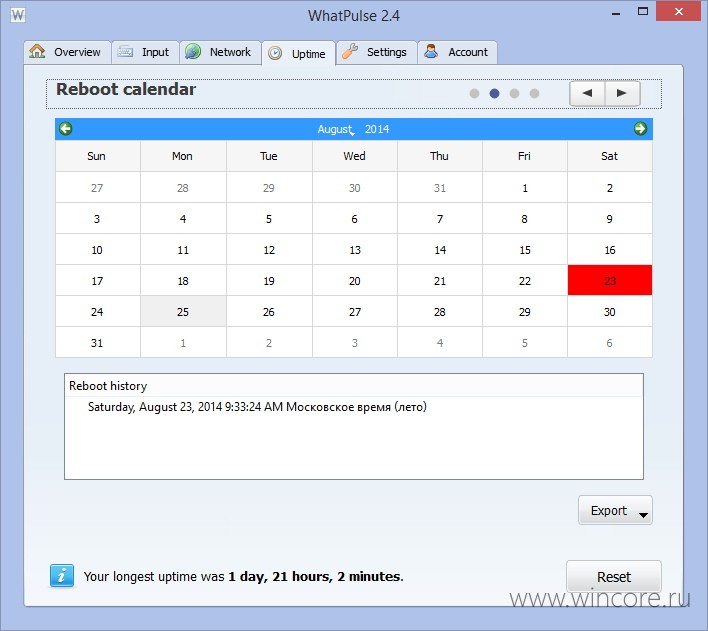Select August 31 in the calendar
Screen dimensions: 708x631
97,343
